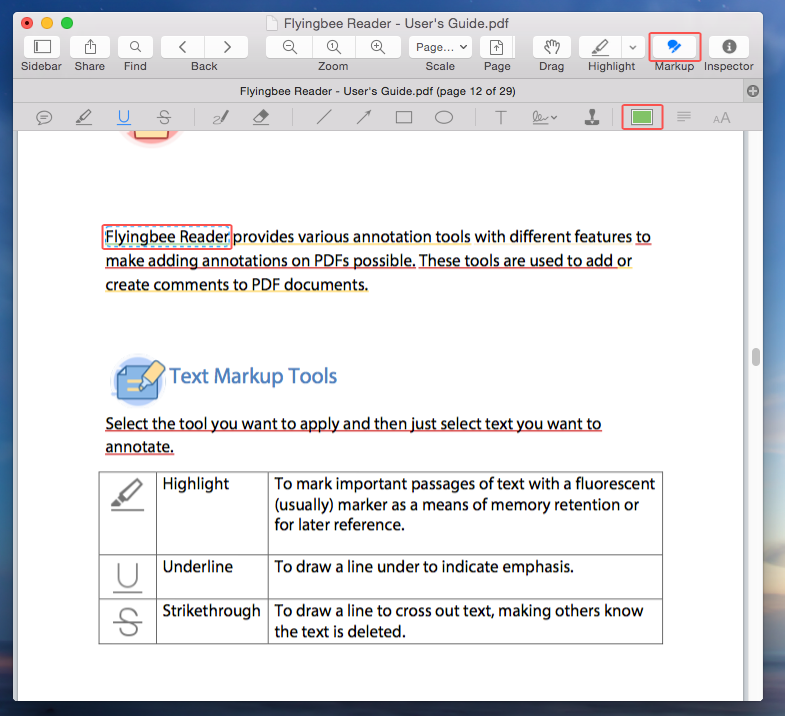The image size is (785, 716).
Task: Toggle the Markup toolbar button
Action: pyautogui.click(x=674, y=47)
